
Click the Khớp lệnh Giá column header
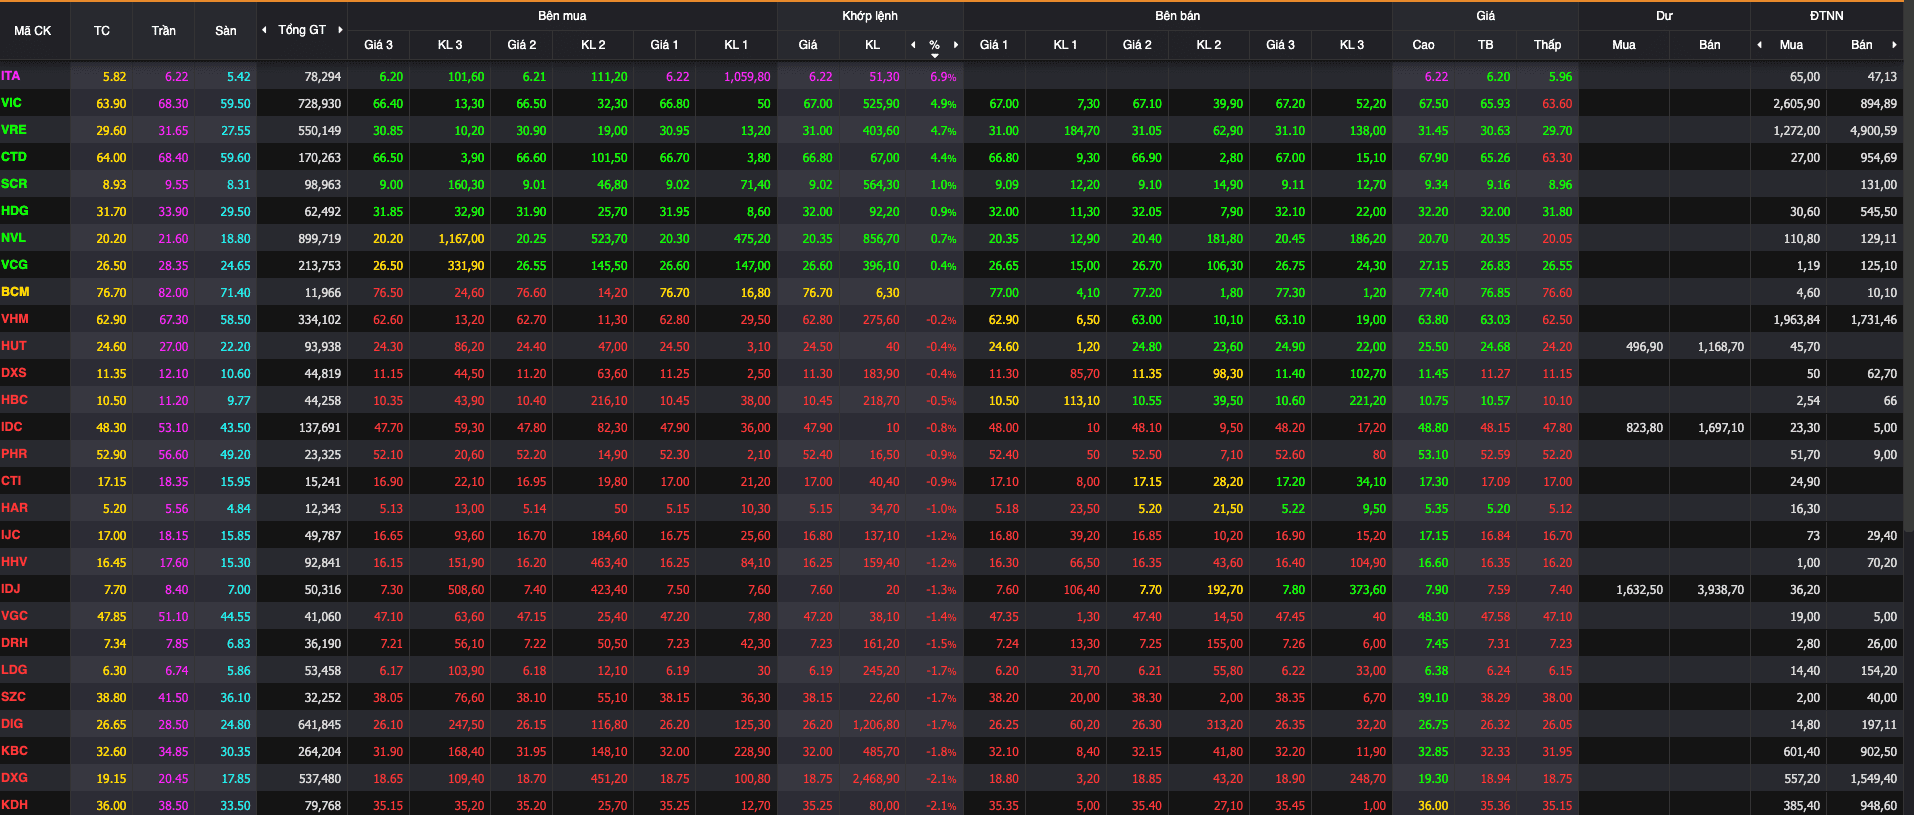[x=808, y=45]
